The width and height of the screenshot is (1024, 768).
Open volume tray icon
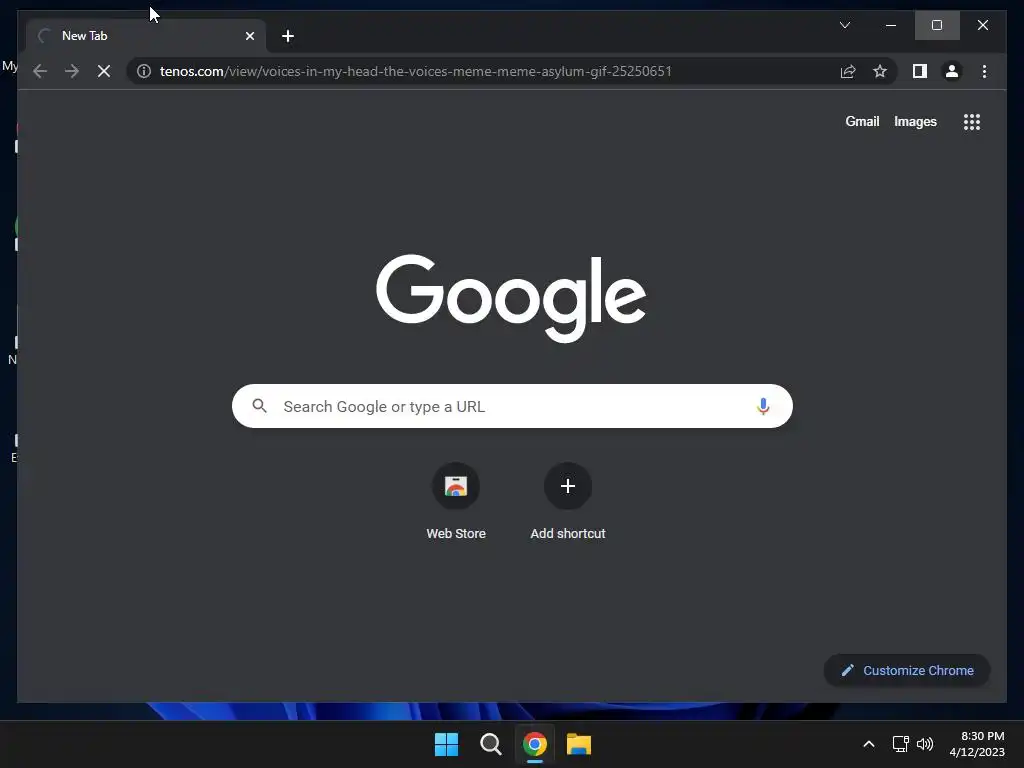tap(925, 744)
